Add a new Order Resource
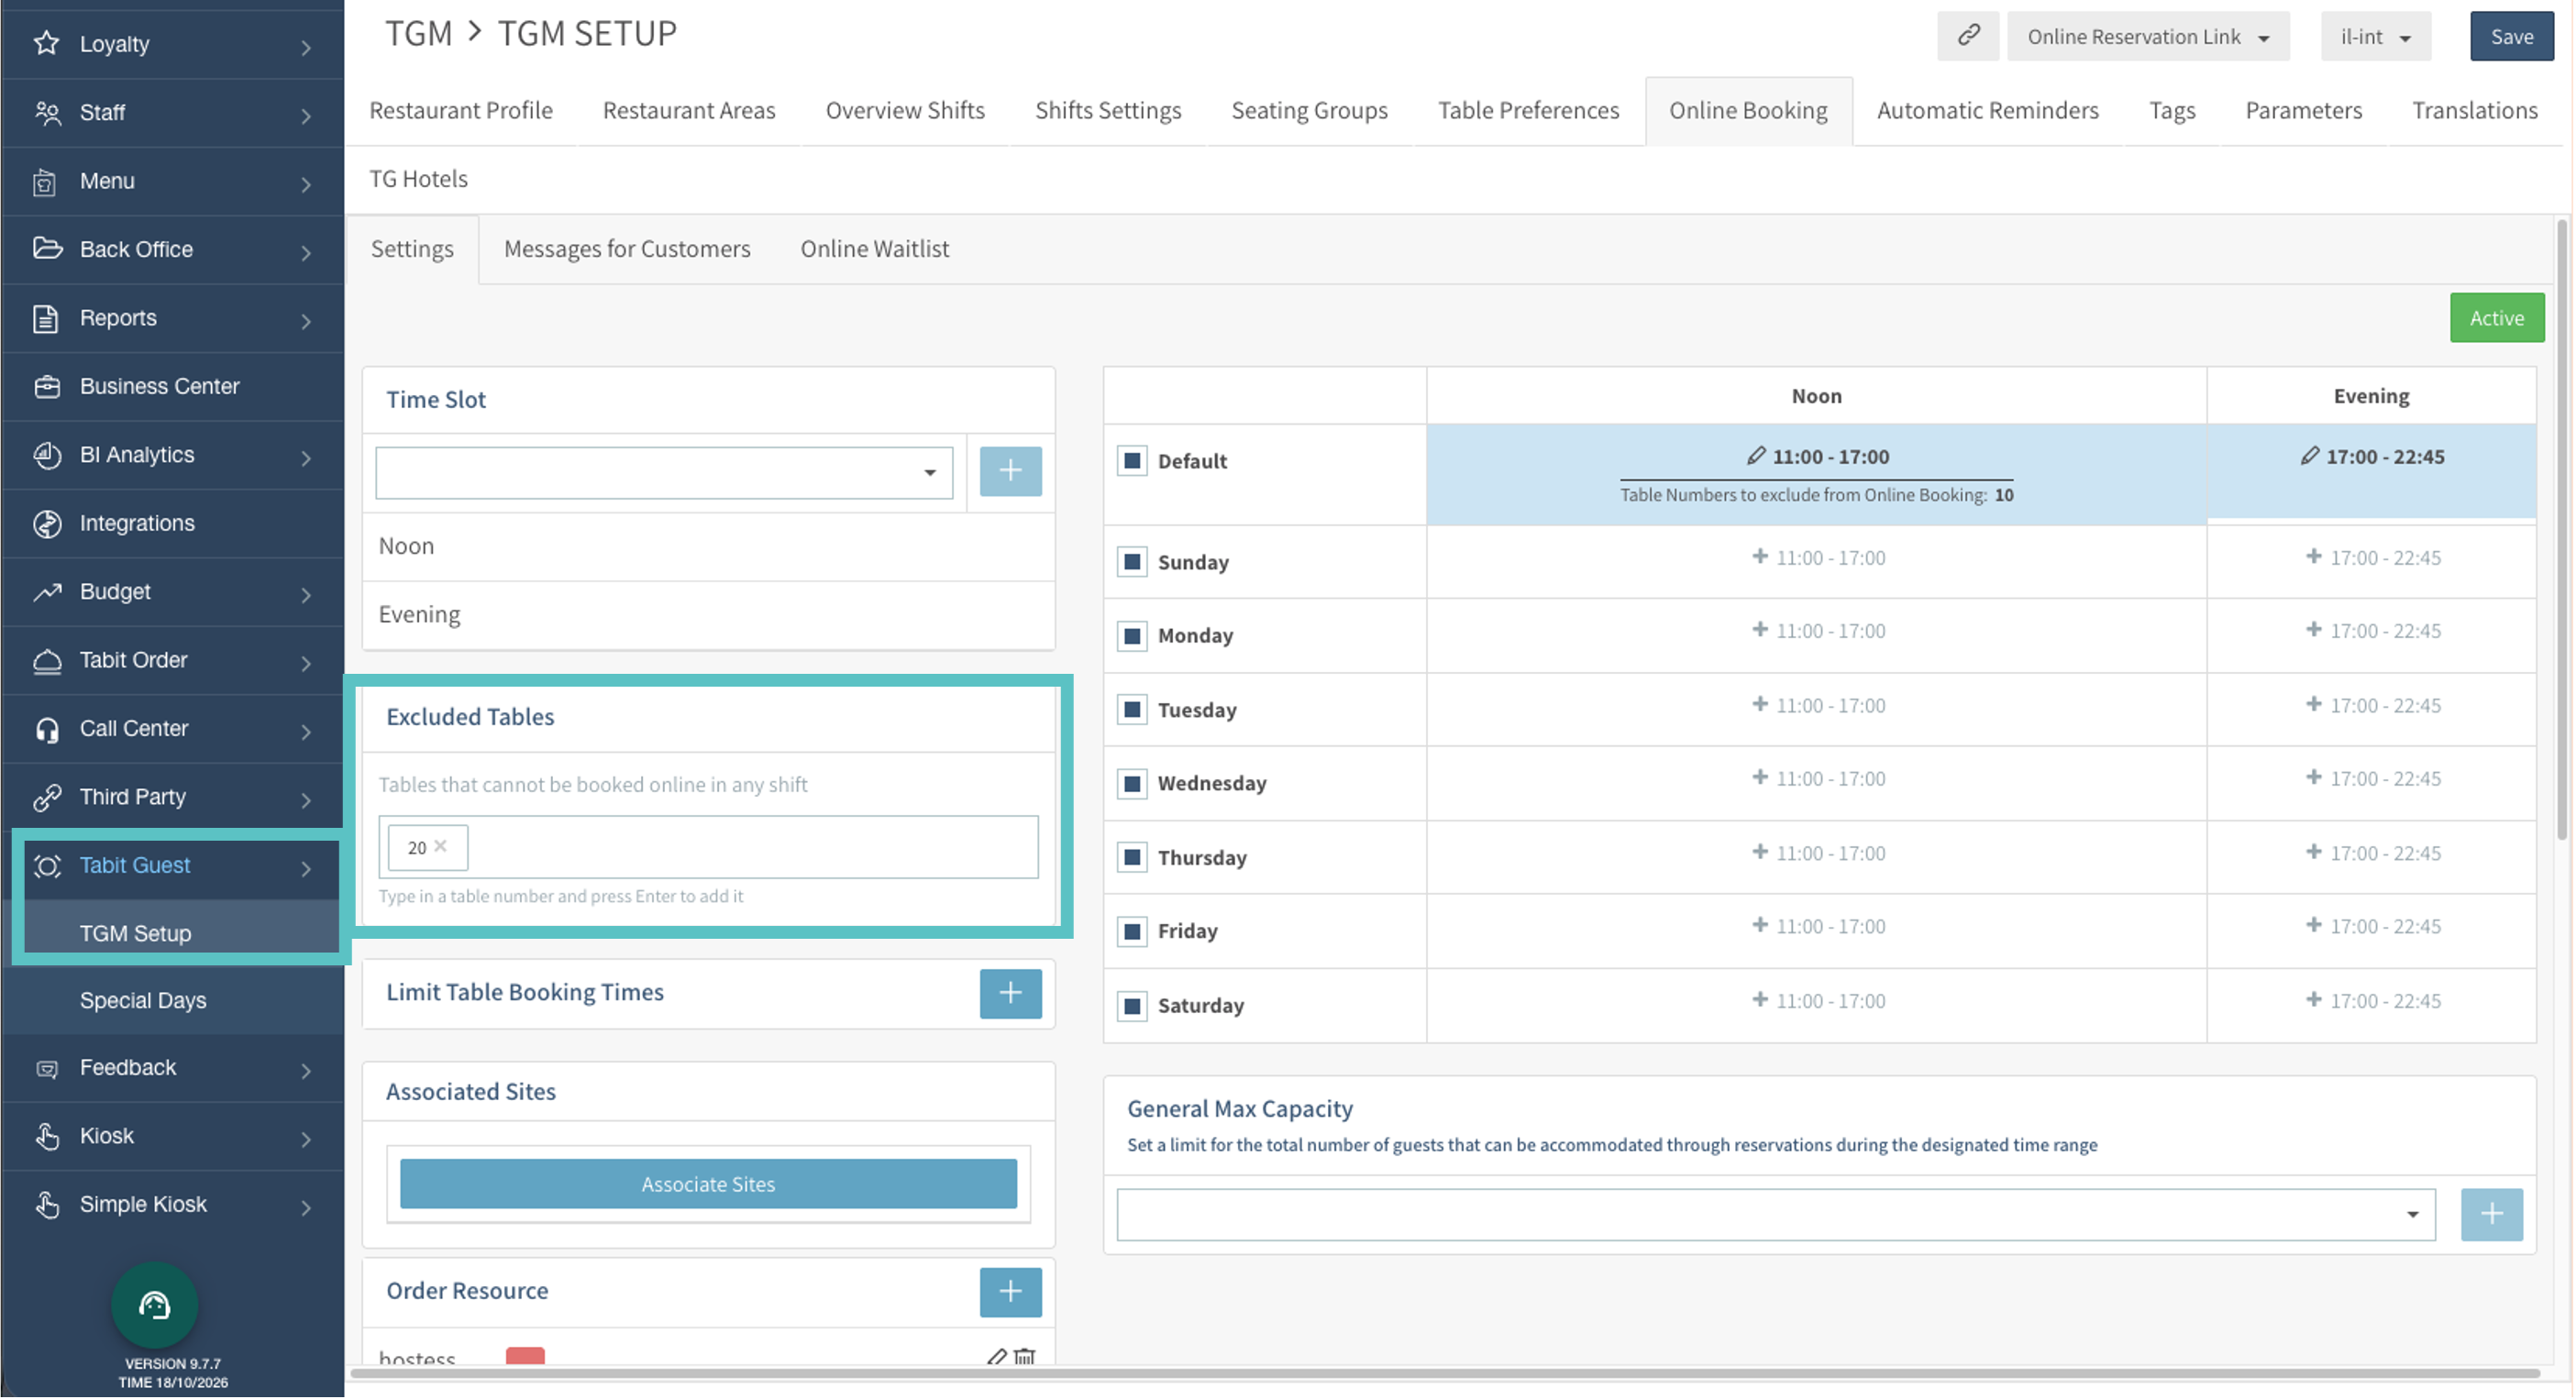This screenshot has width=2576, height=1399. pos(1010,1292)
